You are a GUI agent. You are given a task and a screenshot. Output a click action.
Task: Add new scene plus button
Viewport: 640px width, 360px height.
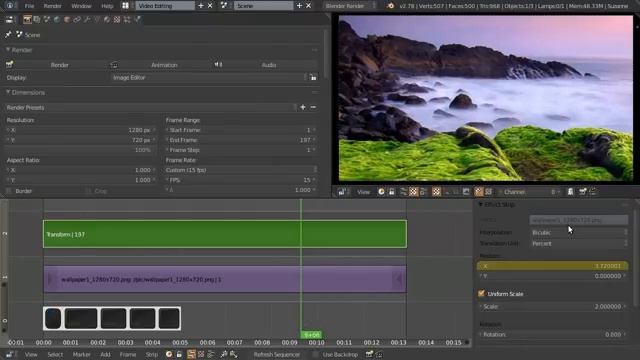tap(299, 6)
